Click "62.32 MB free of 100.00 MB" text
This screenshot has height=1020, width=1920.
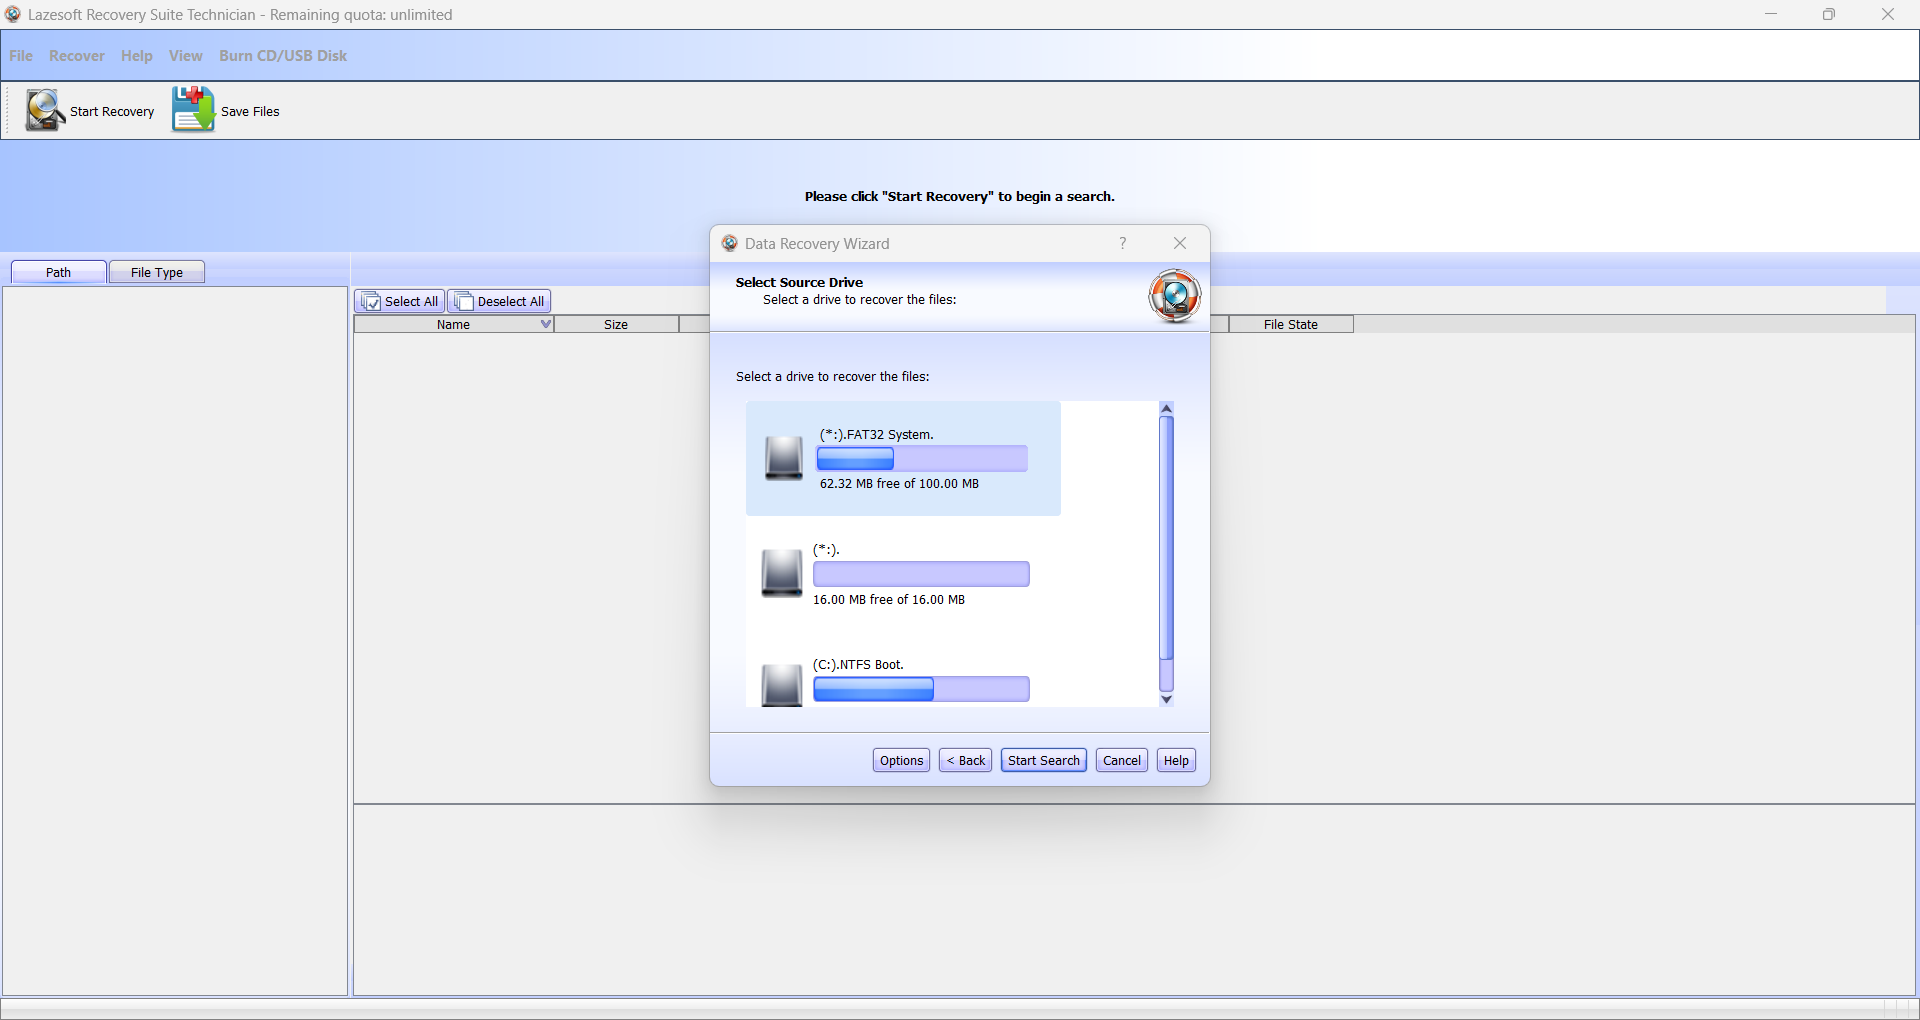point(899,483)
